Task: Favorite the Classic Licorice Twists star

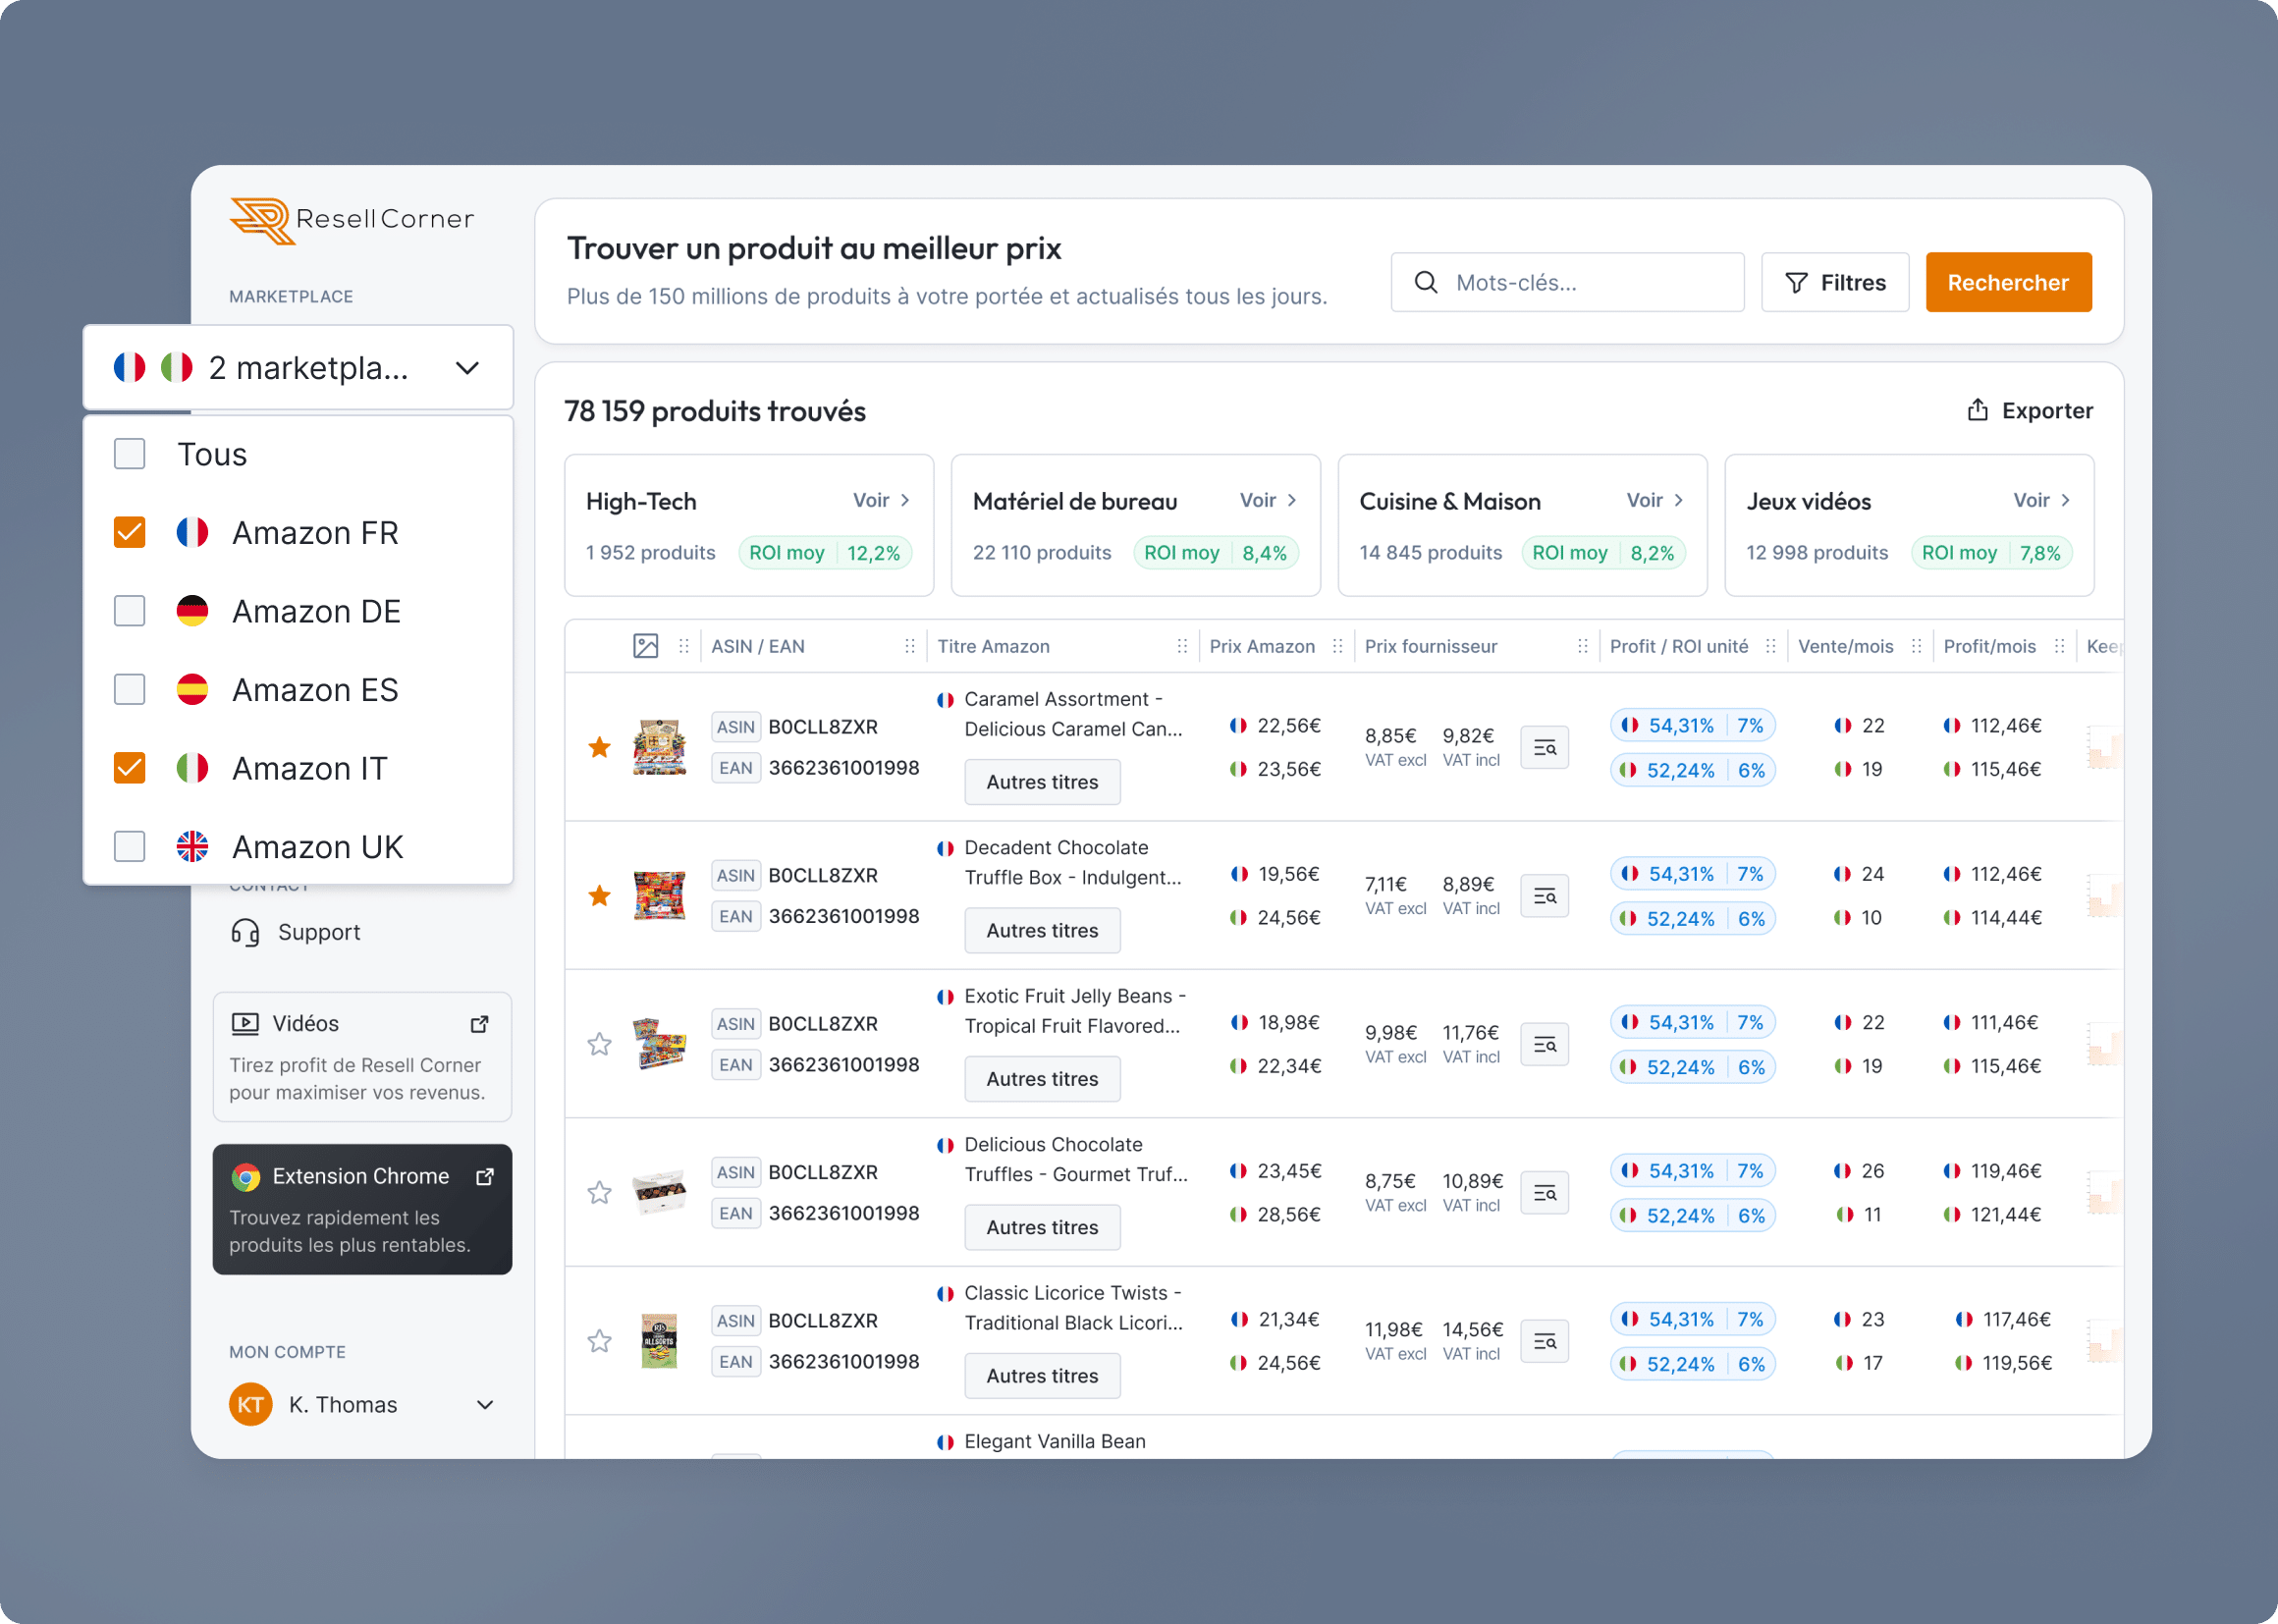Action: pyautogui.click(x=599, y=1341)
